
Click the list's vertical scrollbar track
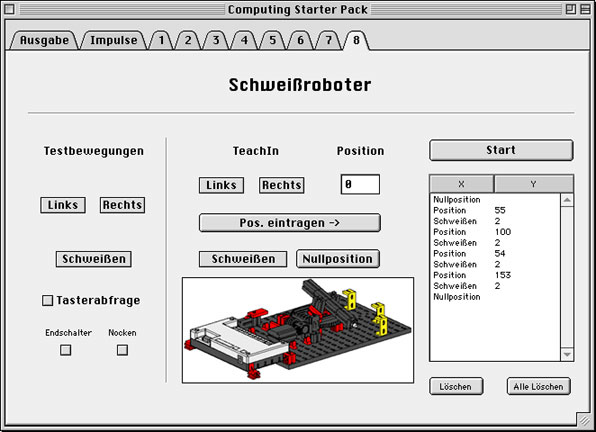click(567, 277)
